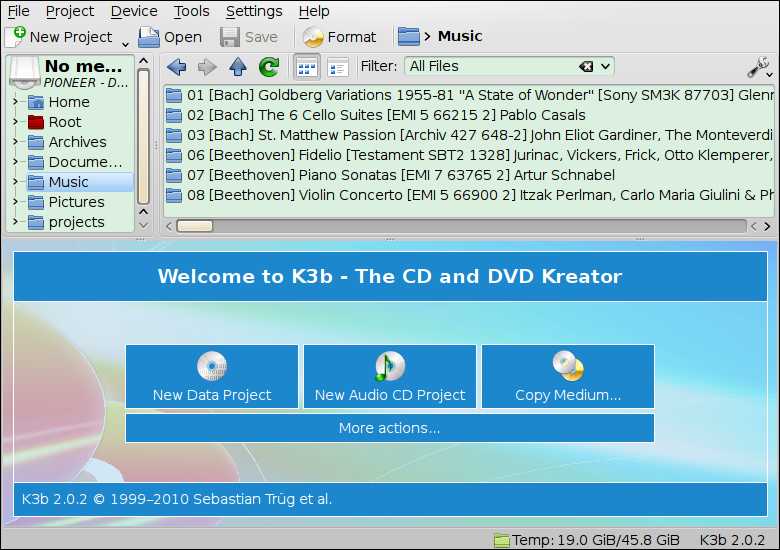The width and height of the screenshot is (780, 550).
Task: Open the File menu
Action: pos(18,11)
